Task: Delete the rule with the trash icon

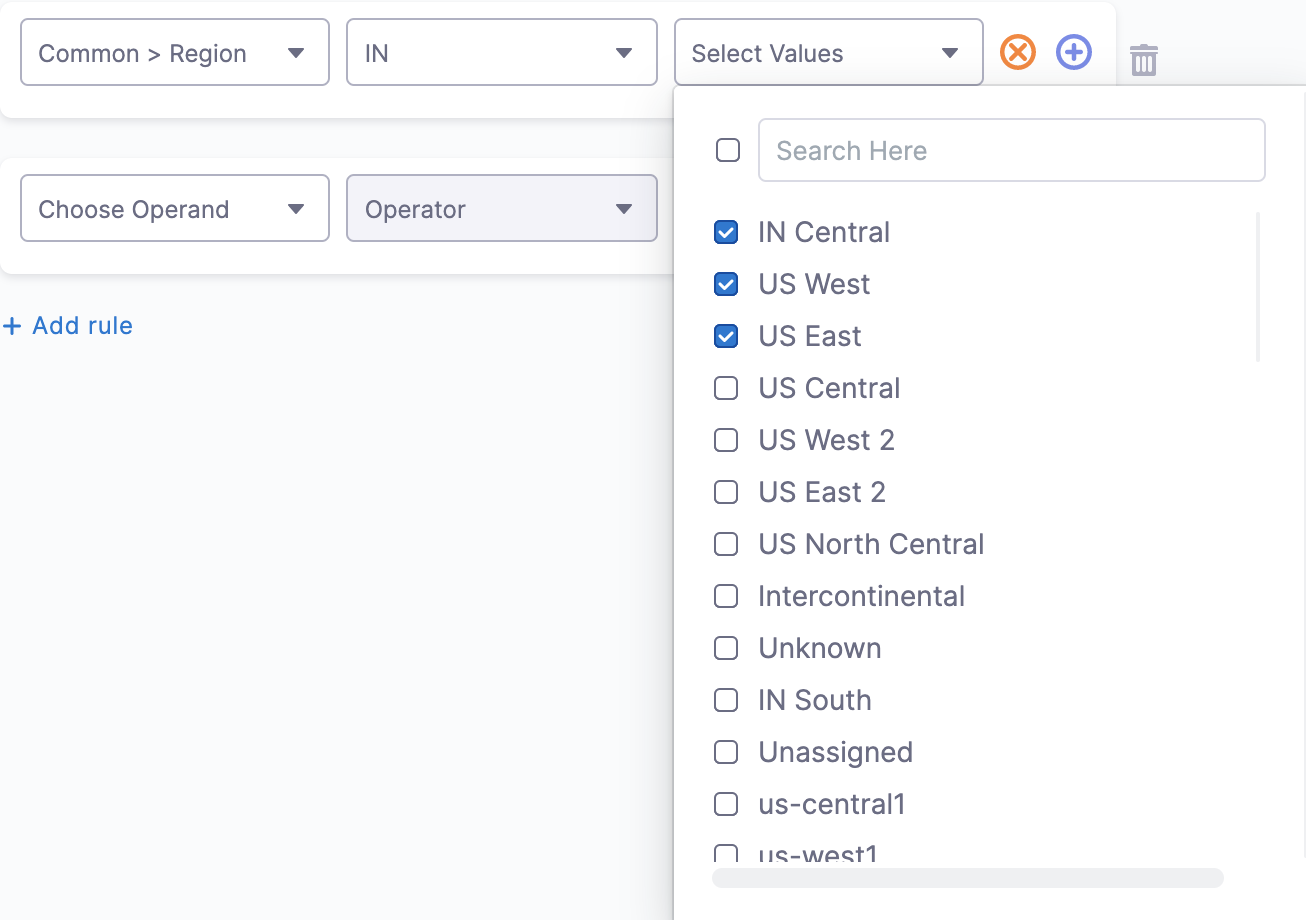Action: [1143, 60]
